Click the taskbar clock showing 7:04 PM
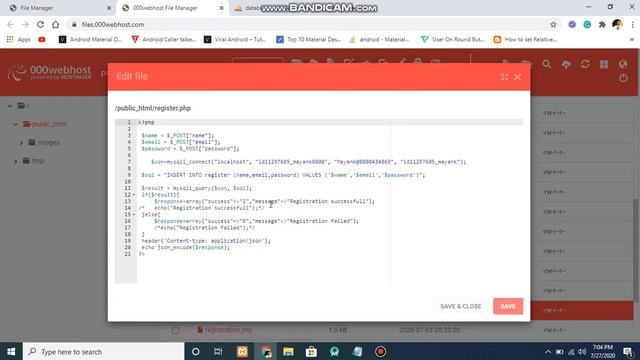Image resolution: width=640 pixels, height=360 pixels. (x=602, y=351)
